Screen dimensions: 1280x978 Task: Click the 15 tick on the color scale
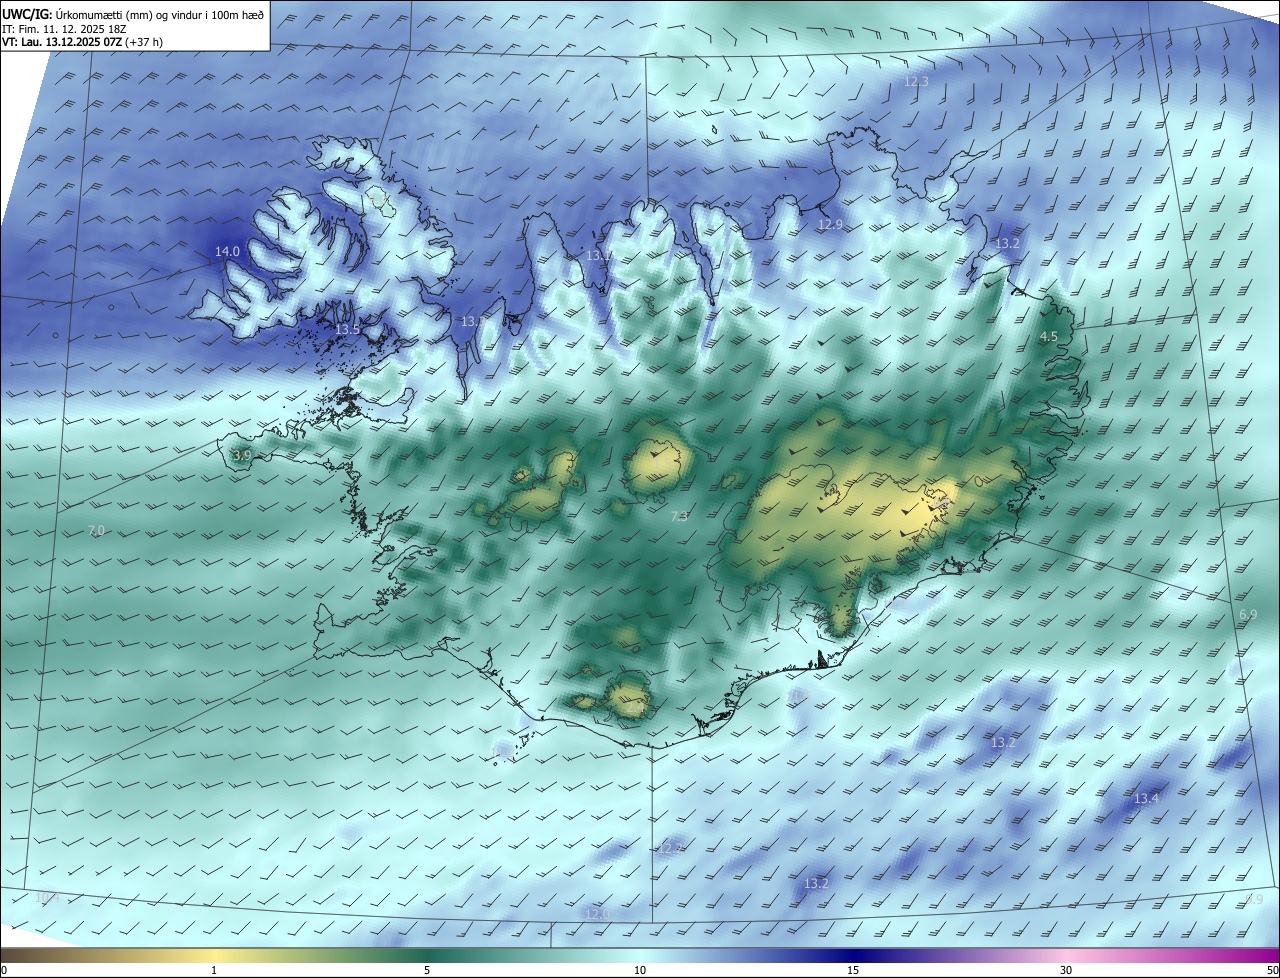pos(853,970)
